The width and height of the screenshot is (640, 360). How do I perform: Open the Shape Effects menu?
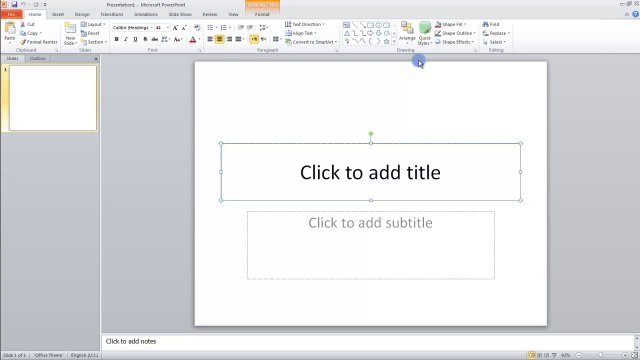pyautogui.click(x=454, y=42)
